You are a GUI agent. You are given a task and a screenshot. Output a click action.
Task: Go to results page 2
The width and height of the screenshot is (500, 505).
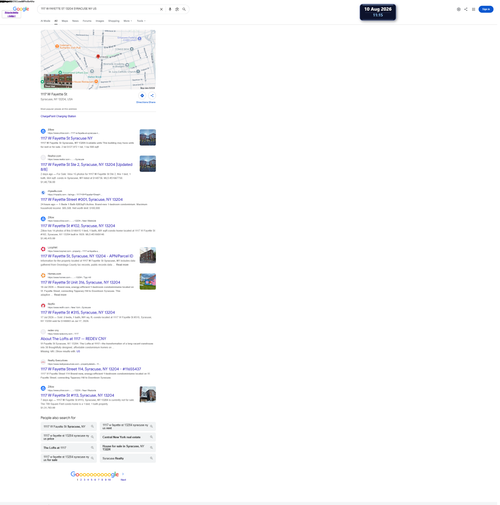click(81, 480)
